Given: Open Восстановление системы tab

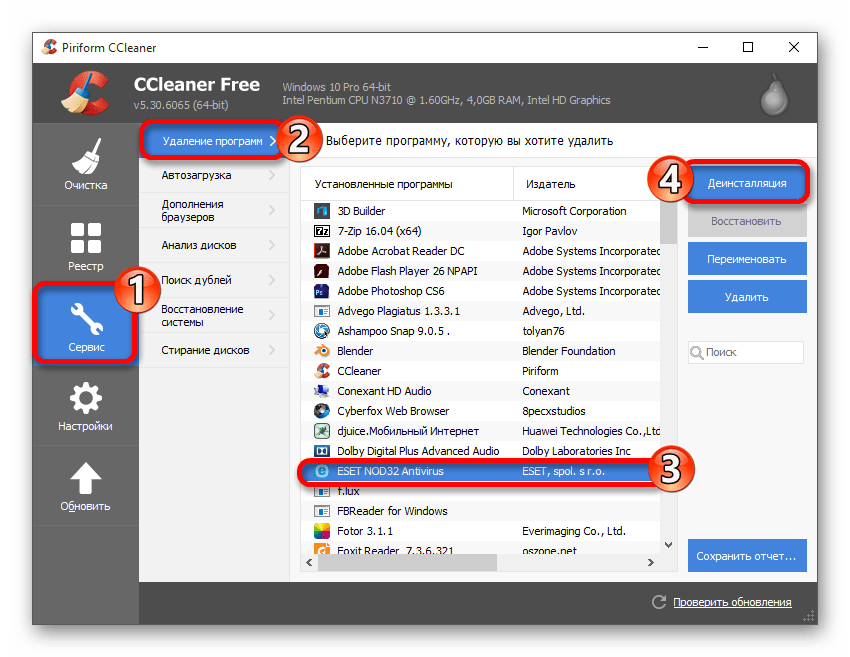Looking at the screenshot, I should [214, 315].
